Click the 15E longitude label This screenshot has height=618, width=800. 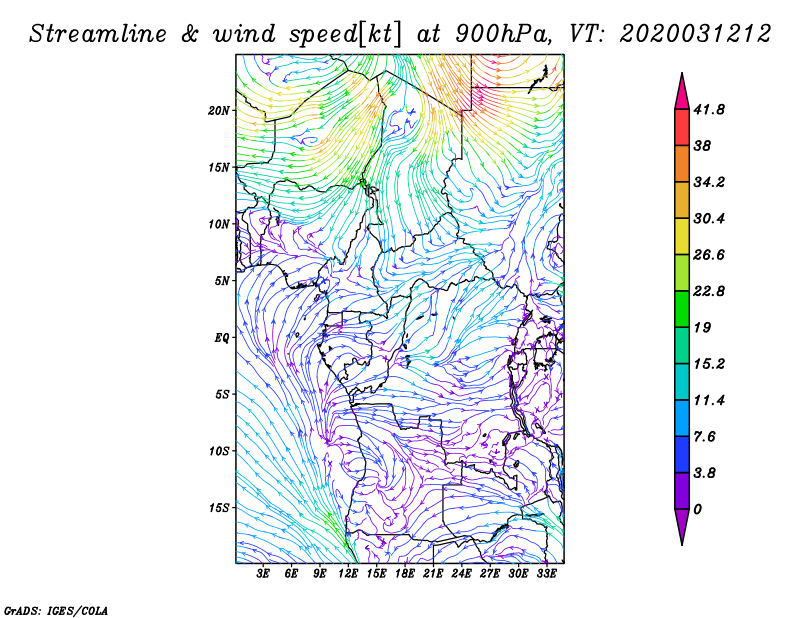point(376,574)
